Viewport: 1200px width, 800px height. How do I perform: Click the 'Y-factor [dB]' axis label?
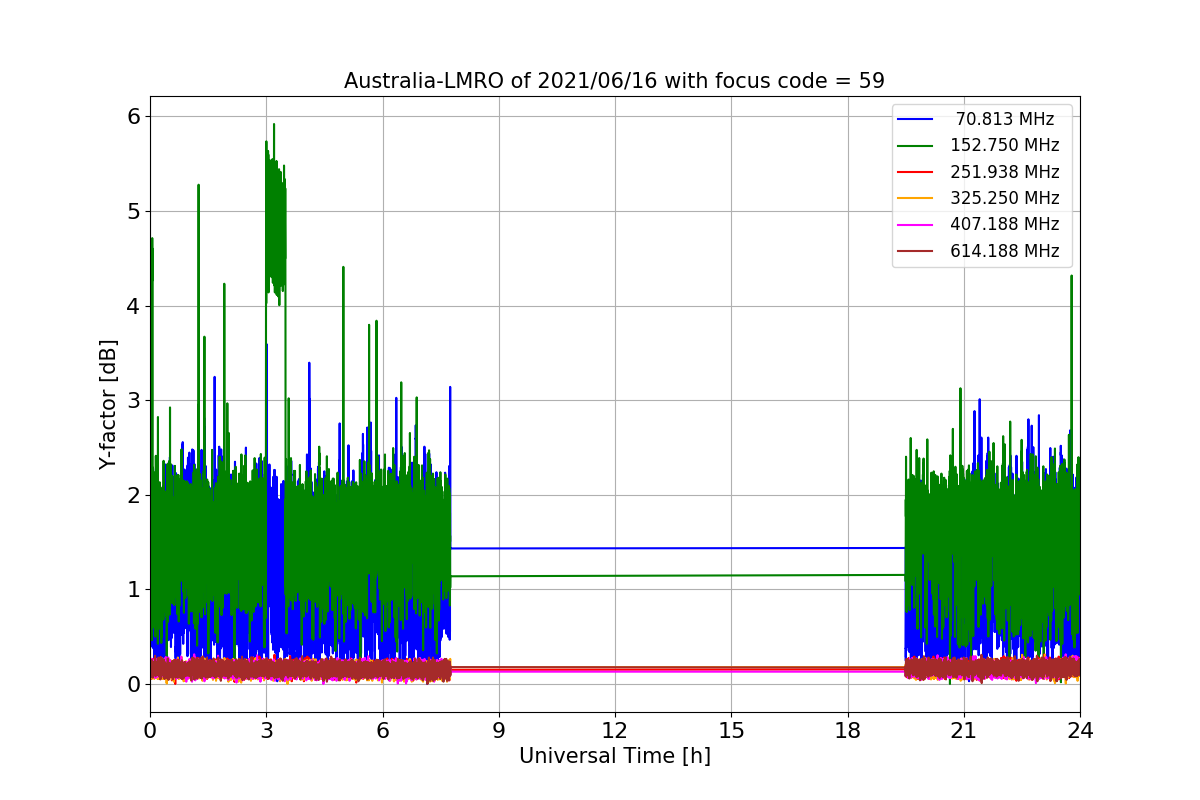(x=108, y=404)
